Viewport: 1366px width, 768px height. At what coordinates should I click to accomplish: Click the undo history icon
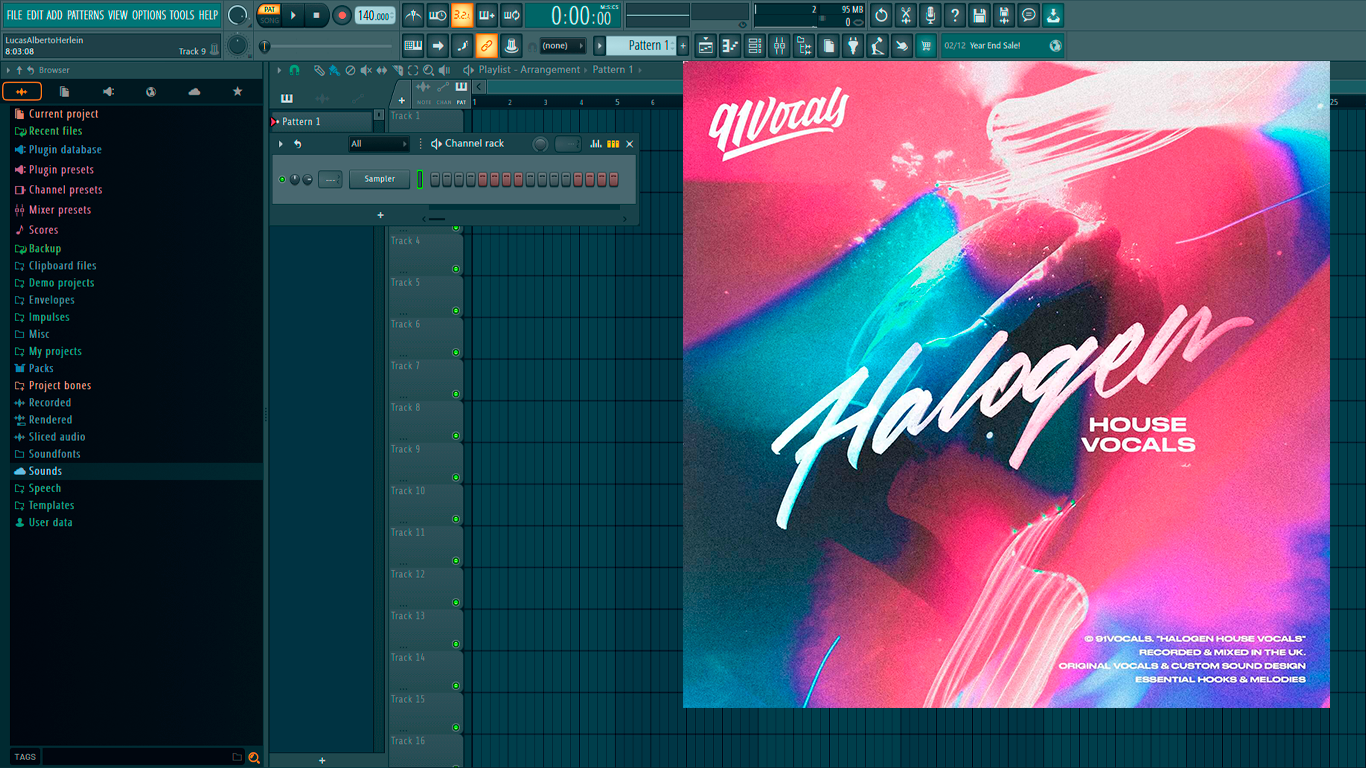pyautogui.click(x=881, y=15)
